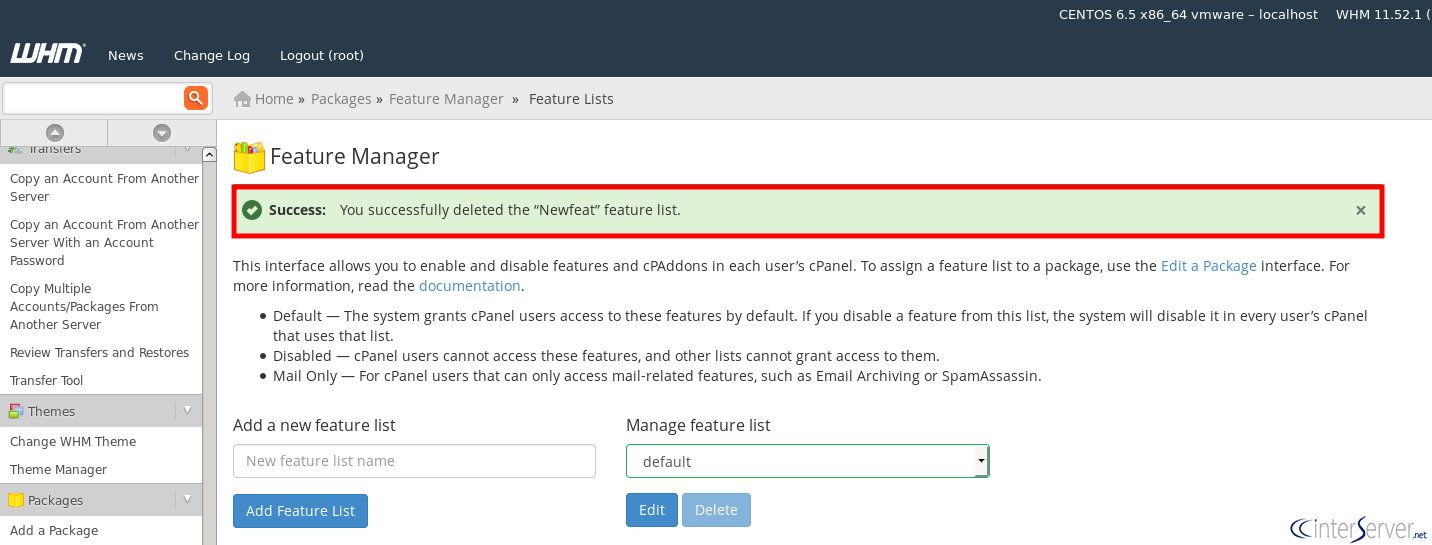
Task: Open the documentation link
Action: pos(469,286)
